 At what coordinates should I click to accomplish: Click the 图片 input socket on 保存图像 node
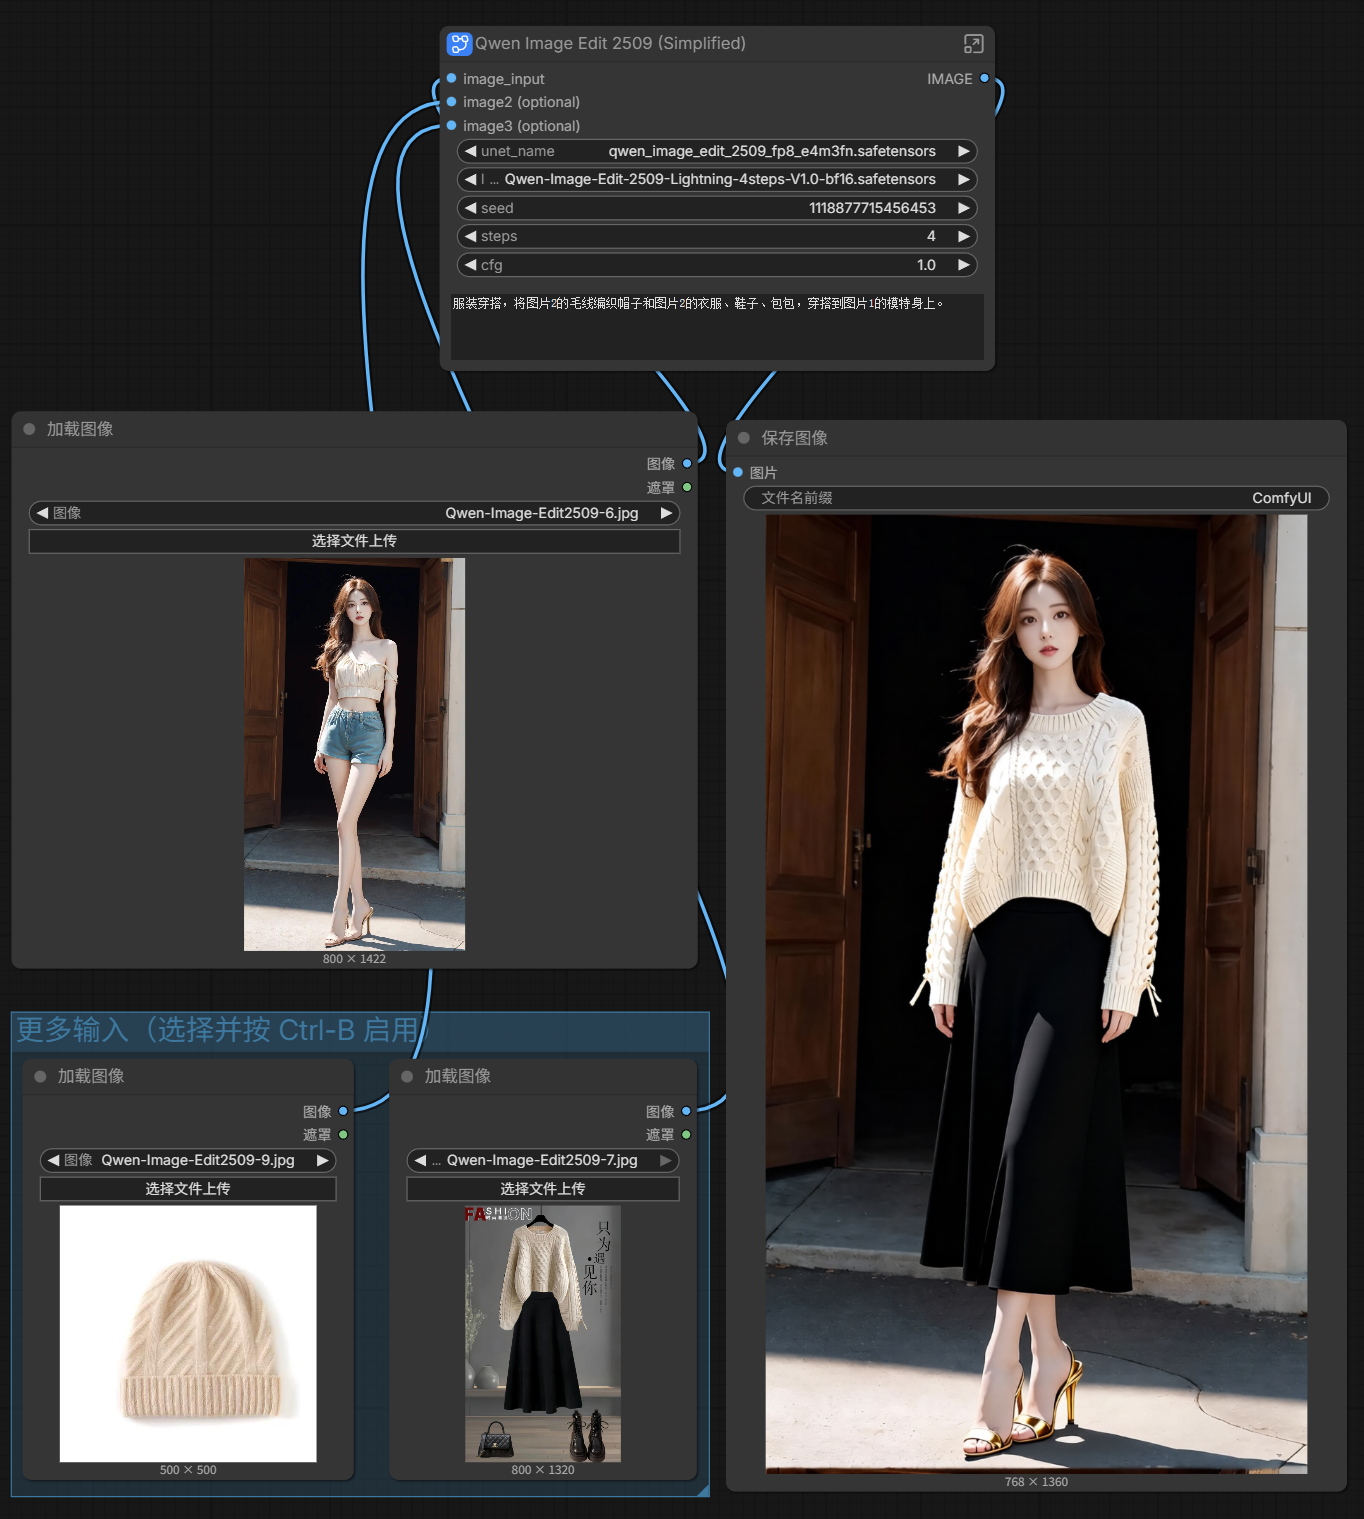click(738, 472)
